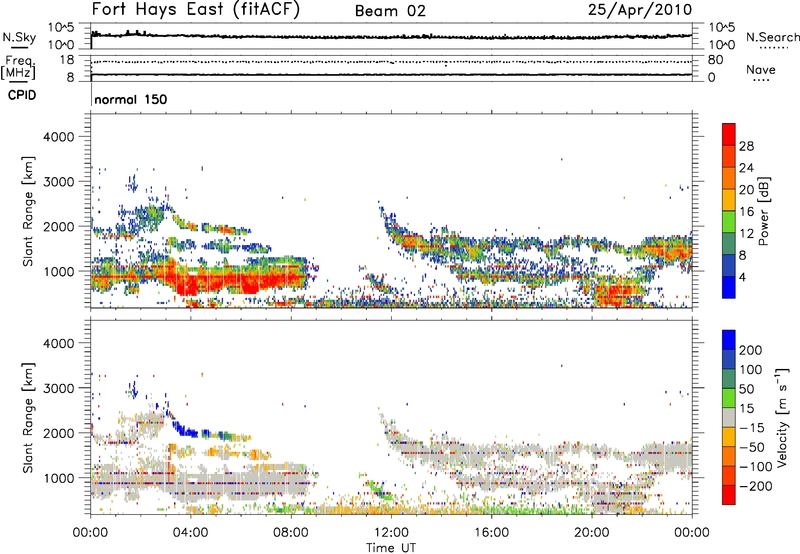This screenshot has height=554, width=800.
Task: Click the '04:00' time axis label
Action: pyautogui.click(x=190, y=533)
